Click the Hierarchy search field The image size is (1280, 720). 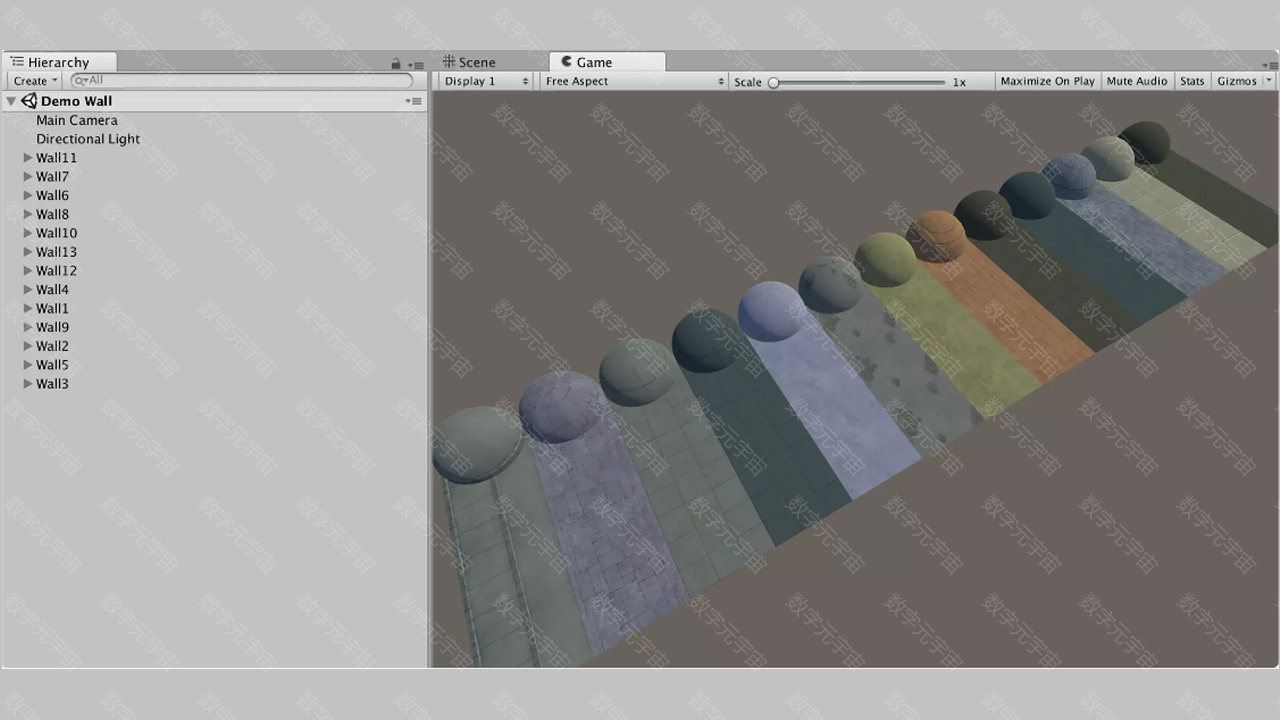point(242,80)
